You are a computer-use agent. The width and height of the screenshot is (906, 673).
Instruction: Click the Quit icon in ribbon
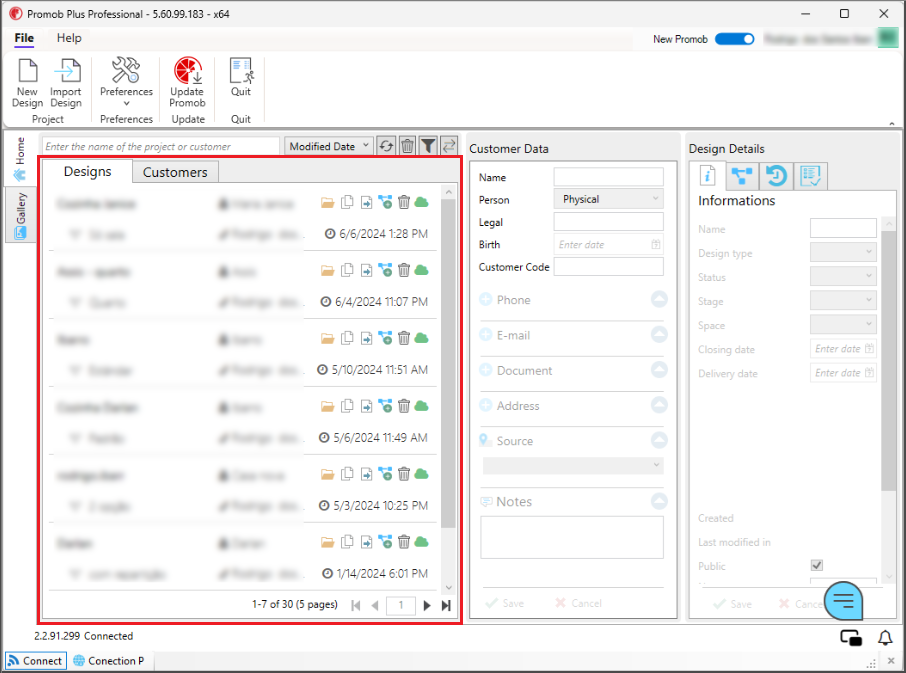pyautogui.click(x=241, y=71)
